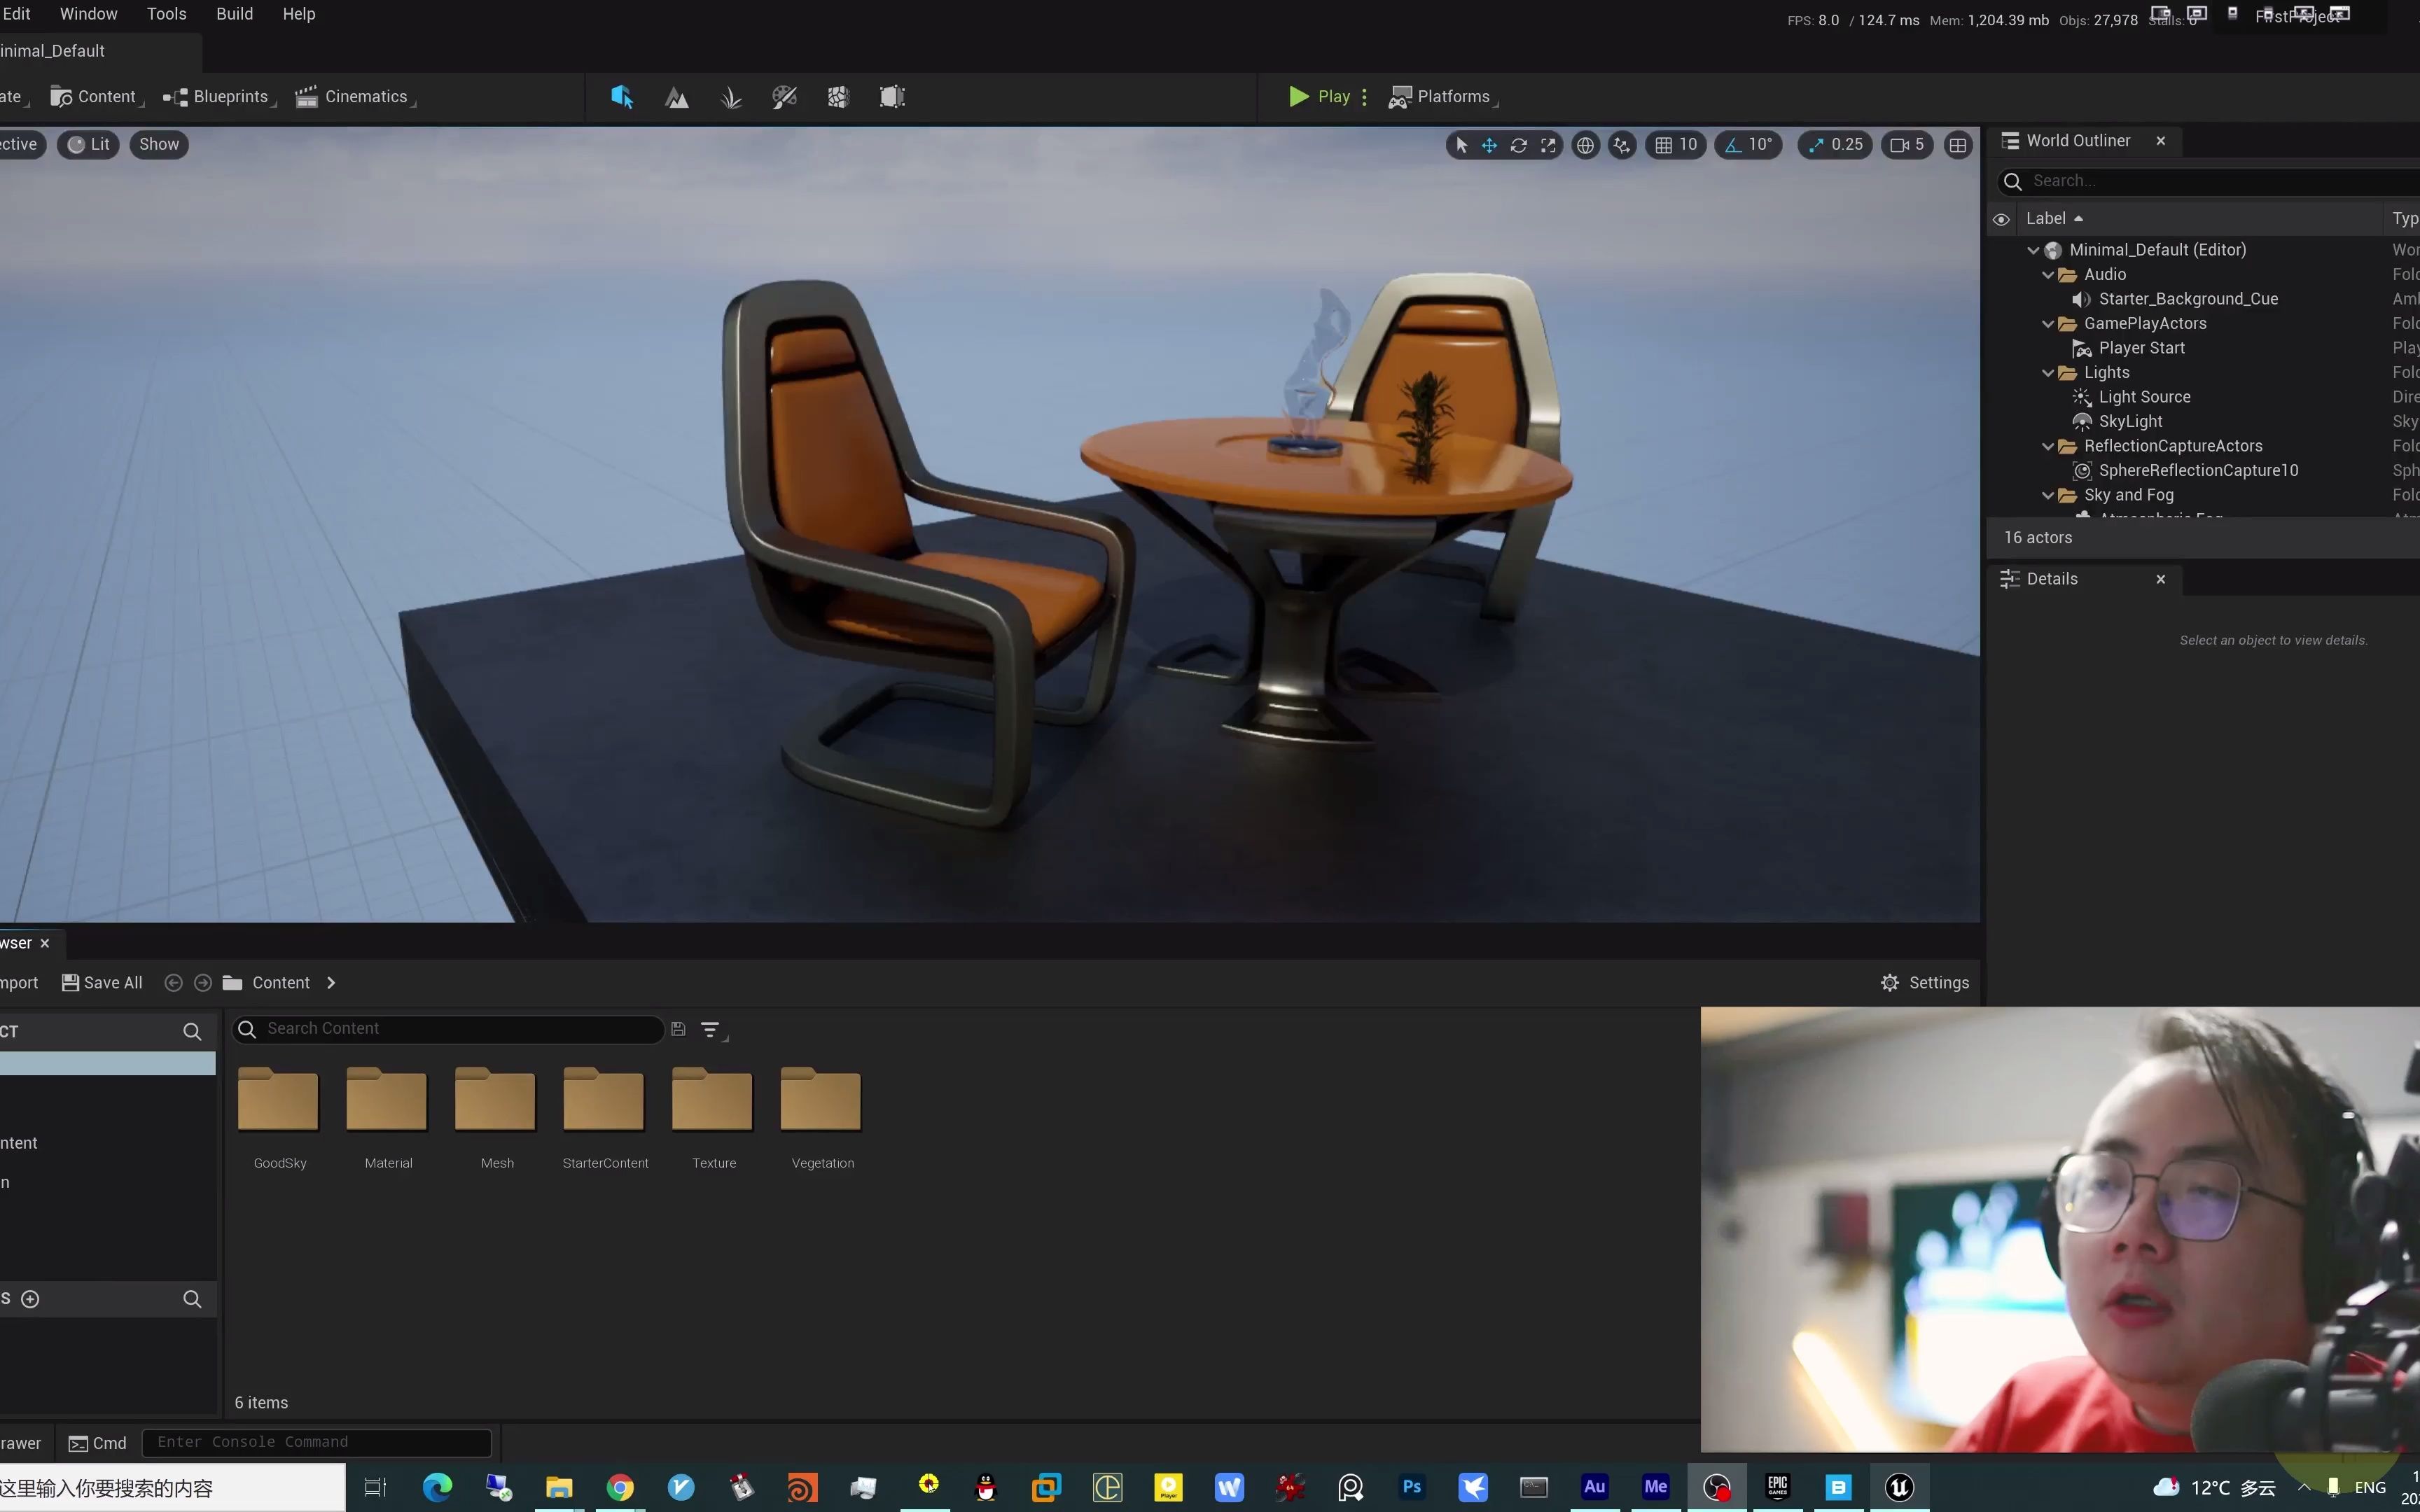The width and height of the screenshot is (2420, 1512).
Task: Activate the Landscape mode icon
Action: click(x=677, y=97)
